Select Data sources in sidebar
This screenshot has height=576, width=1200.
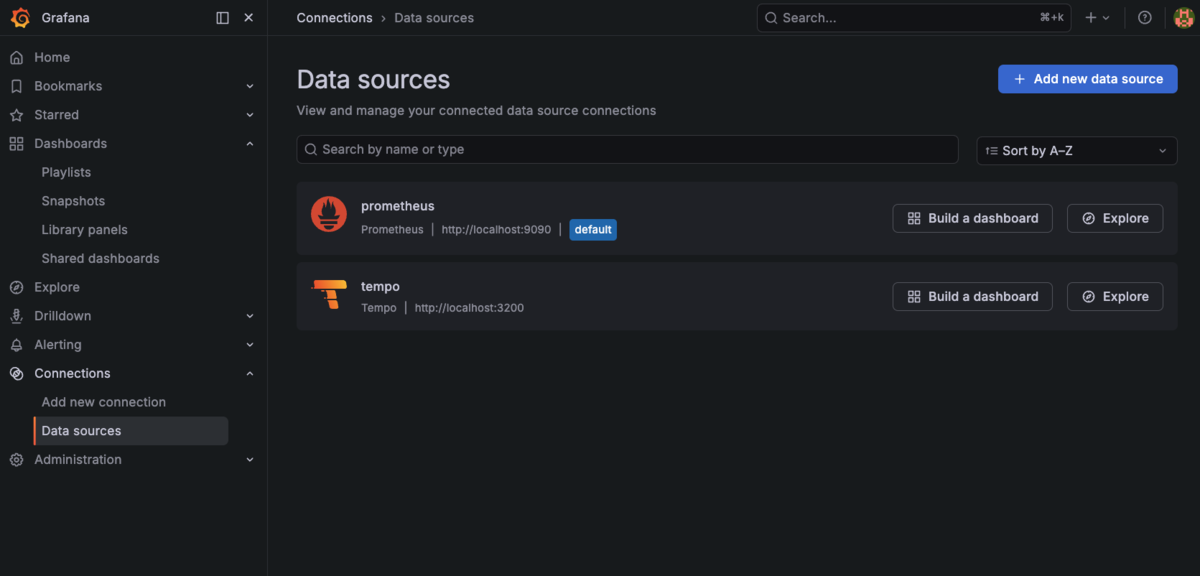[131, 431]
